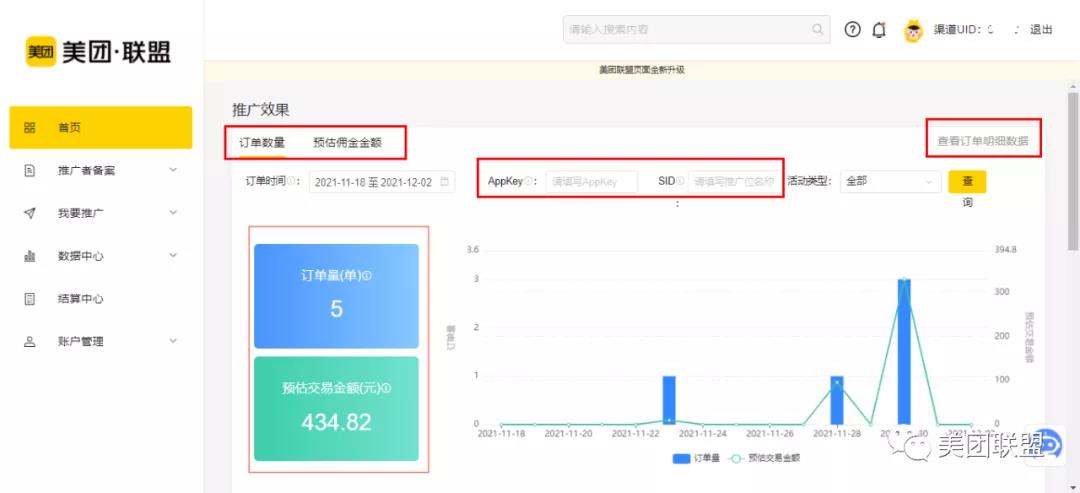The image size is (1080, 493).
Task: Click info icon next to 订单时间
Action: coord(290,181)
